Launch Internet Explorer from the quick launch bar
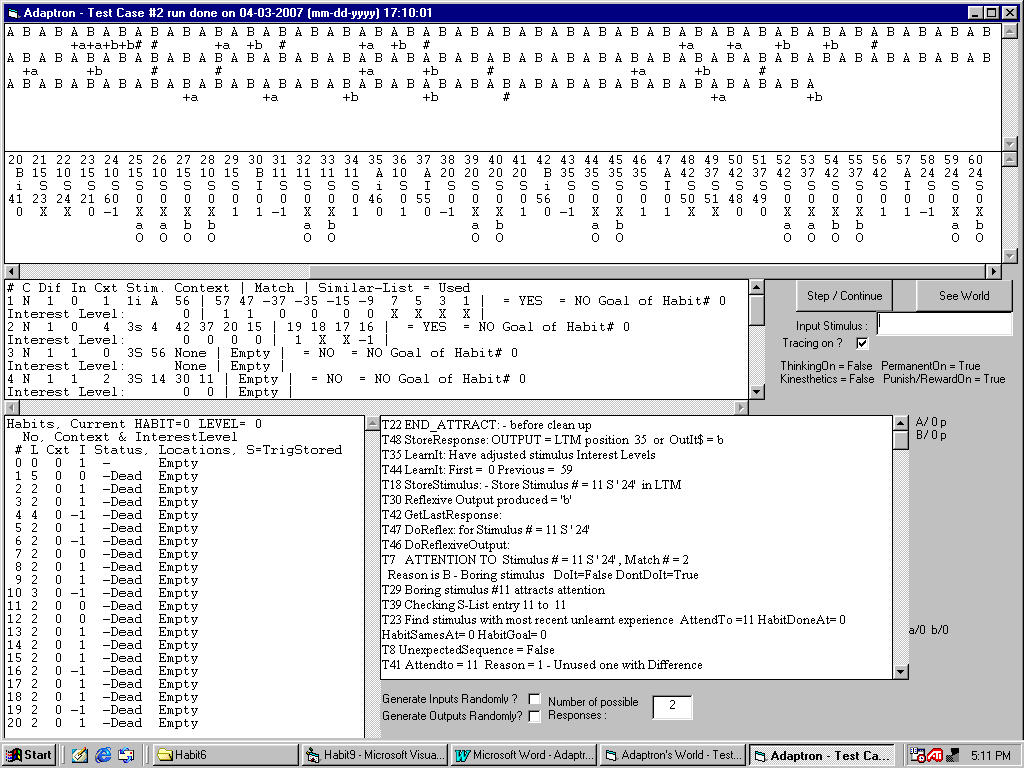The image size is (1024, 768). pos(103,755)
